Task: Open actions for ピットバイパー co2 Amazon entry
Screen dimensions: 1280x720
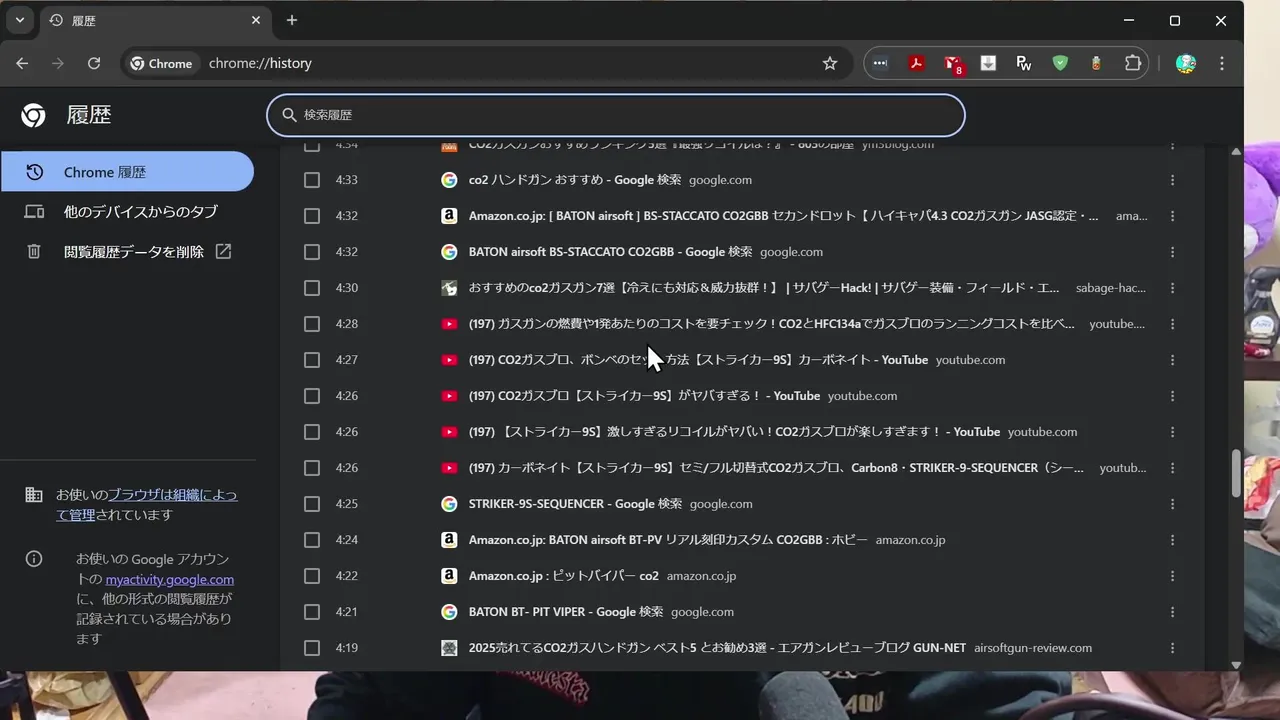Action: coord(1172,576)
